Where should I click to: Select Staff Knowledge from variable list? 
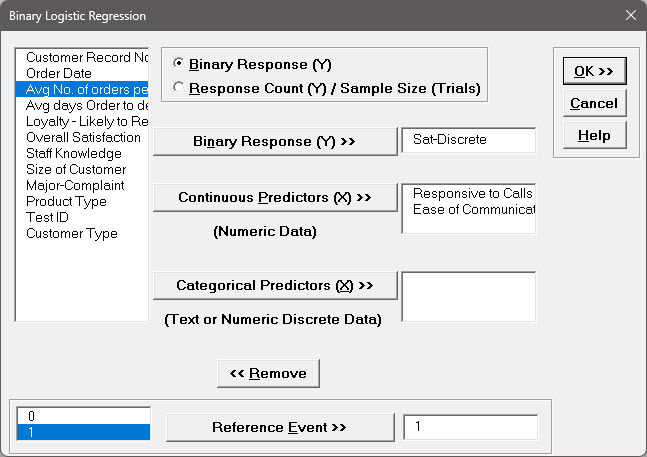click(74, 153)
